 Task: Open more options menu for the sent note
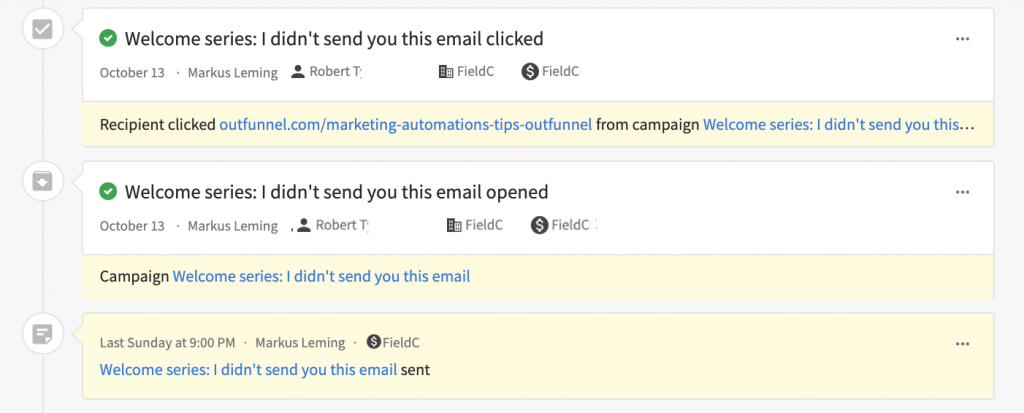click(x=962, y=344)
